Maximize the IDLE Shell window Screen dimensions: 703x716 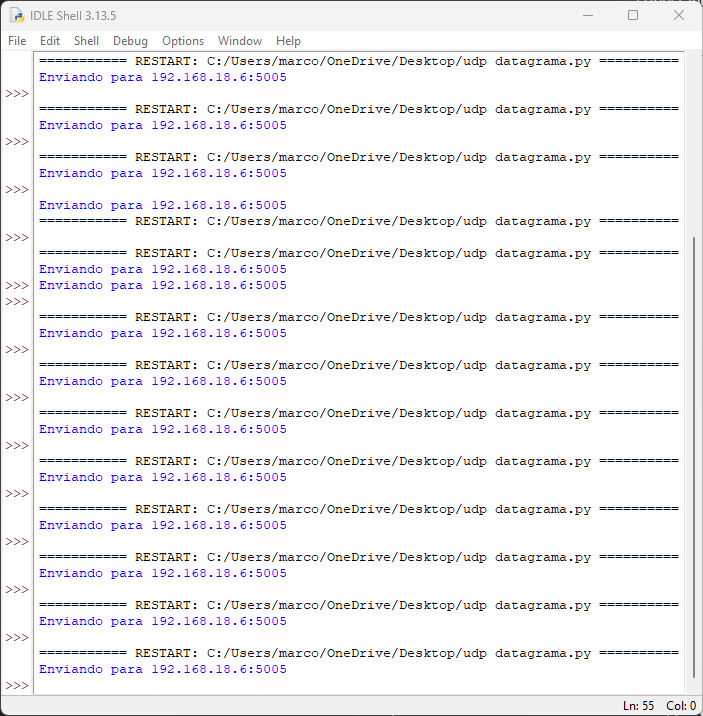click(x=633, y=16)
